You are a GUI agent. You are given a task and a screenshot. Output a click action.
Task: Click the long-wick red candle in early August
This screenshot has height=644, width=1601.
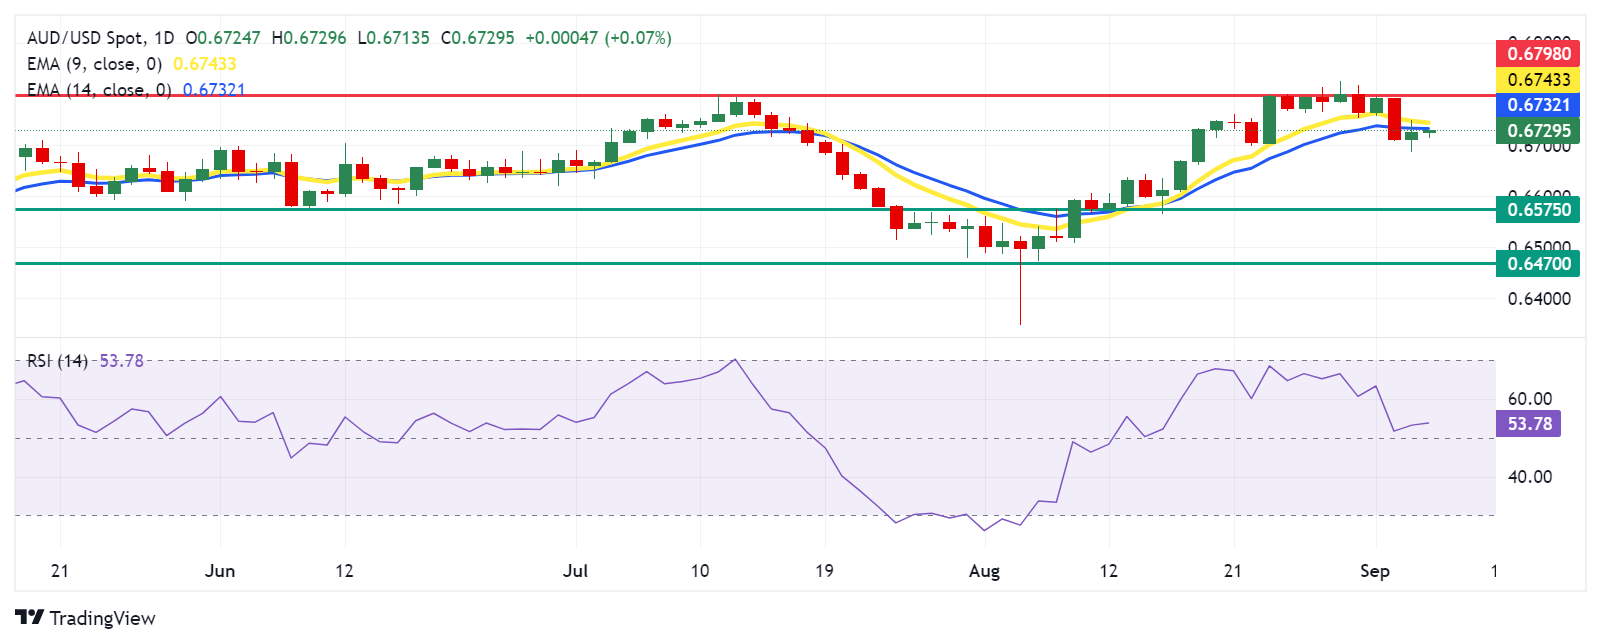(1020, 245)
